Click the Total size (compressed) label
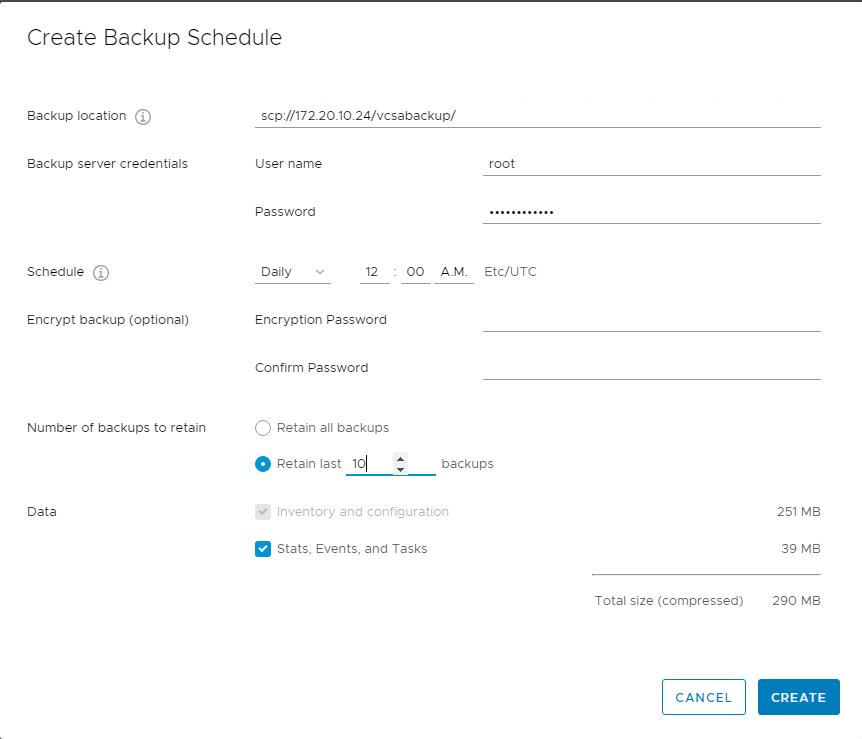 click(x=668, y=600)
